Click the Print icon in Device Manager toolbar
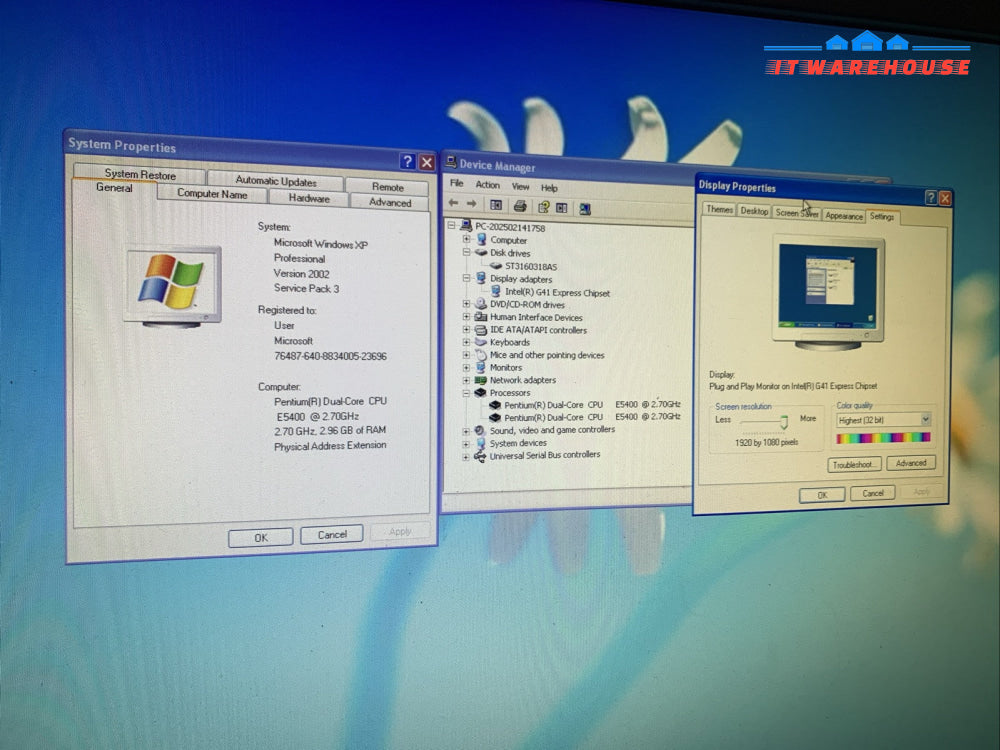1000x750 pixels. [x=520, y=207]
